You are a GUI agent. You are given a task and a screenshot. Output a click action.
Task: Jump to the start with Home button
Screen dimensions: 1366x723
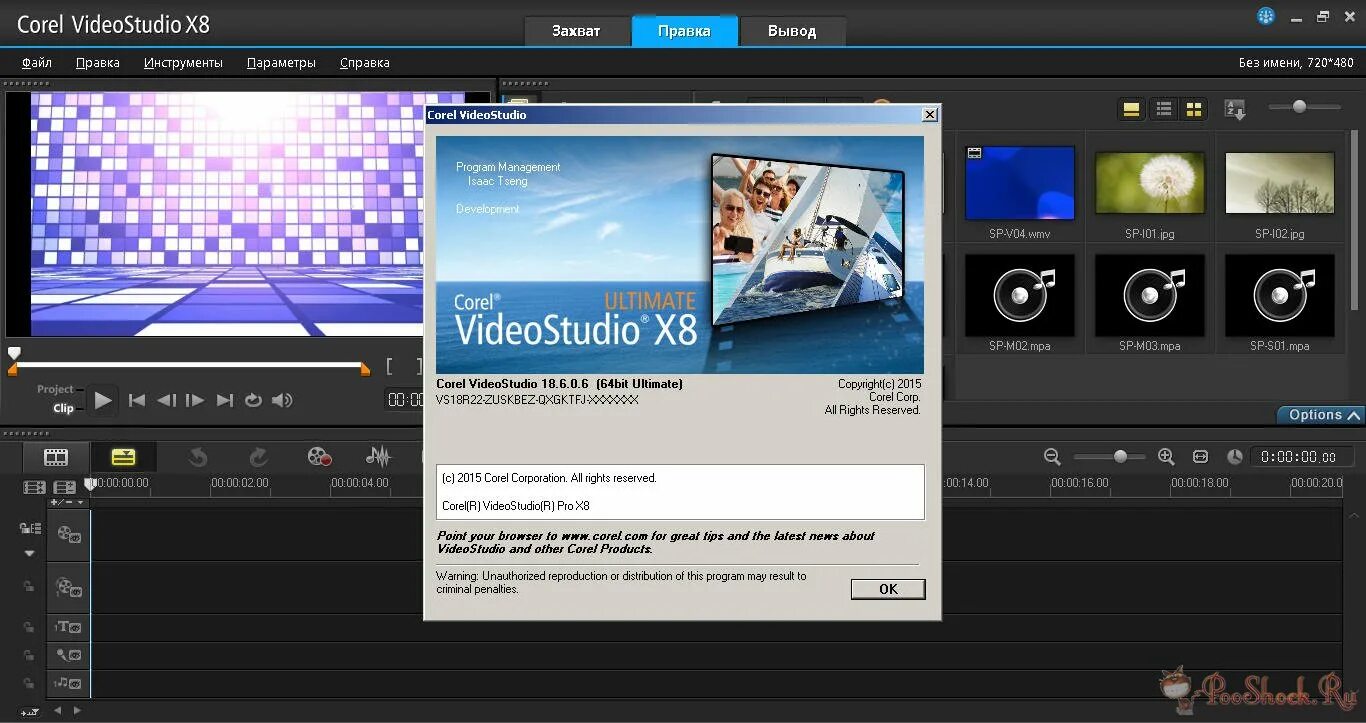137,400
